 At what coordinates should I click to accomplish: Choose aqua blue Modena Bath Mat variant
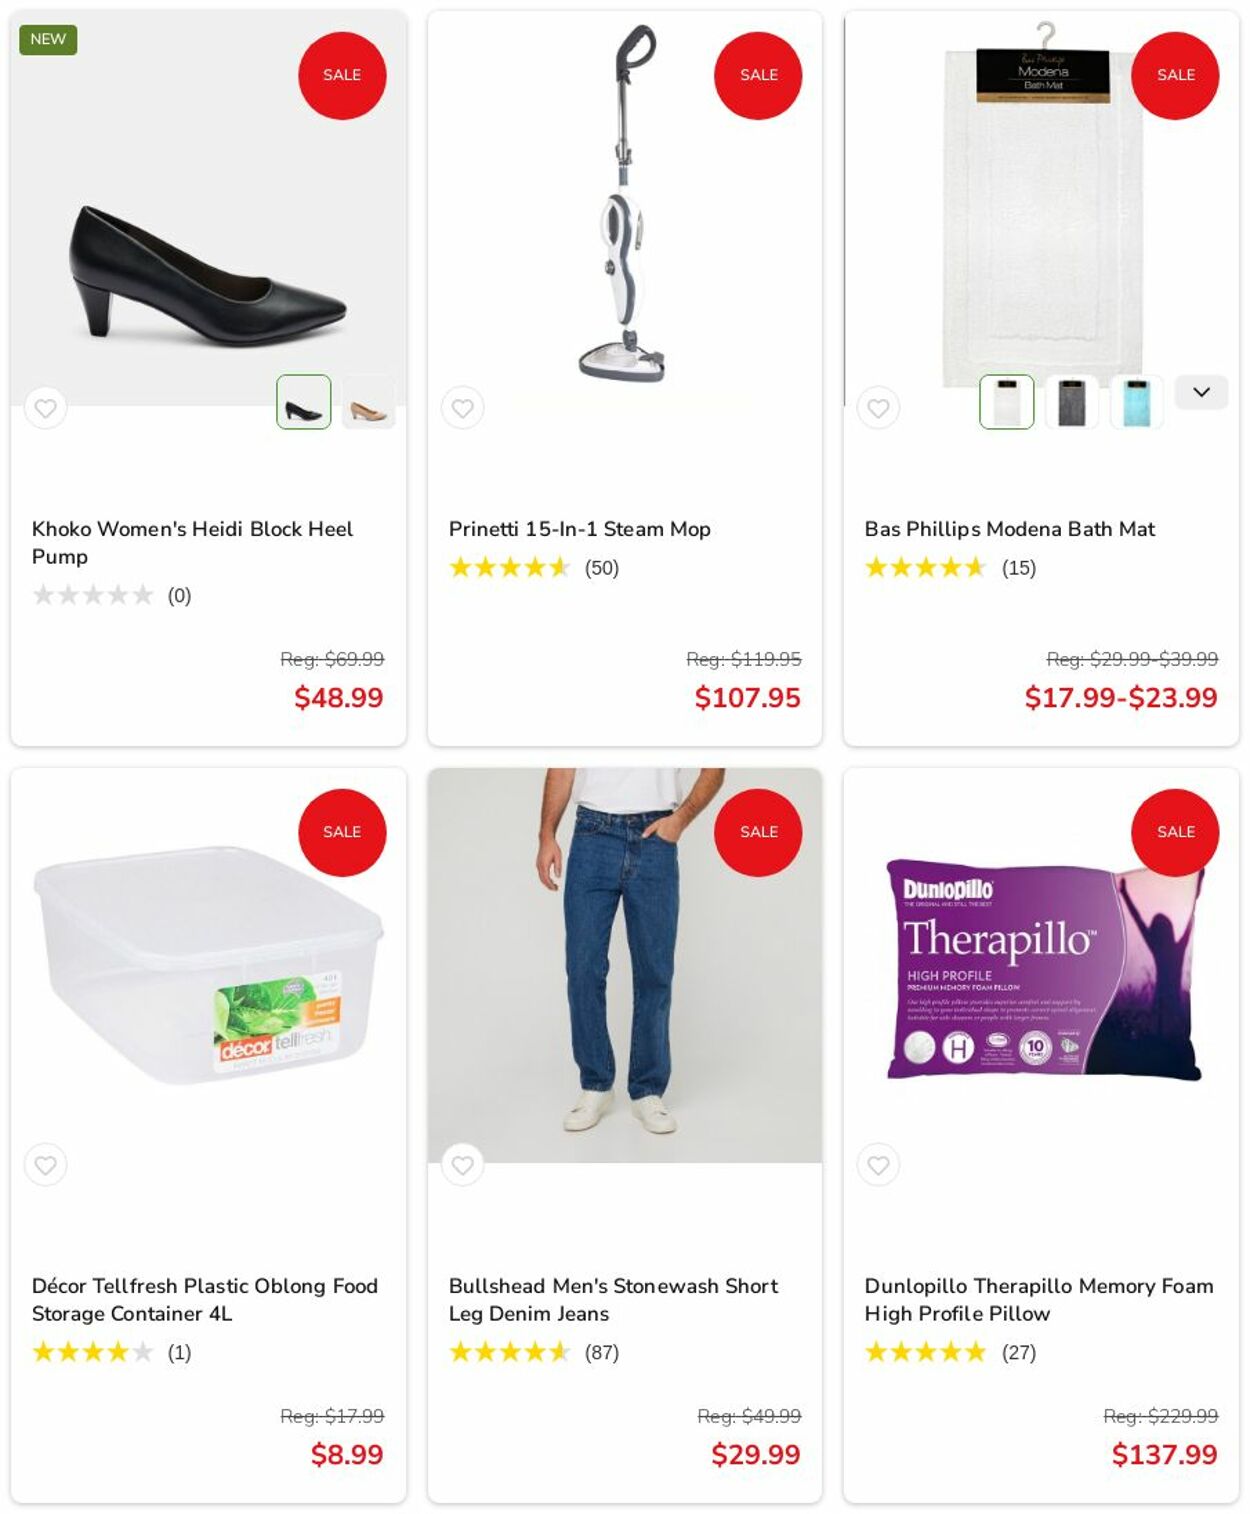coord(1137,402)
